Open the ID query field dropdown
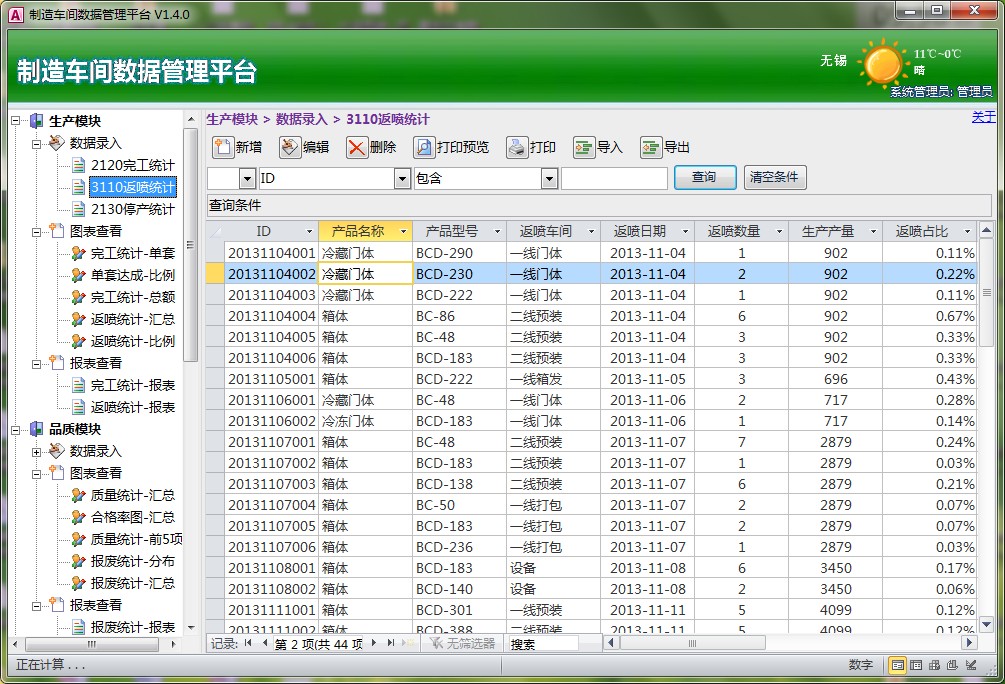1005x684 pixels. [402, 178]
